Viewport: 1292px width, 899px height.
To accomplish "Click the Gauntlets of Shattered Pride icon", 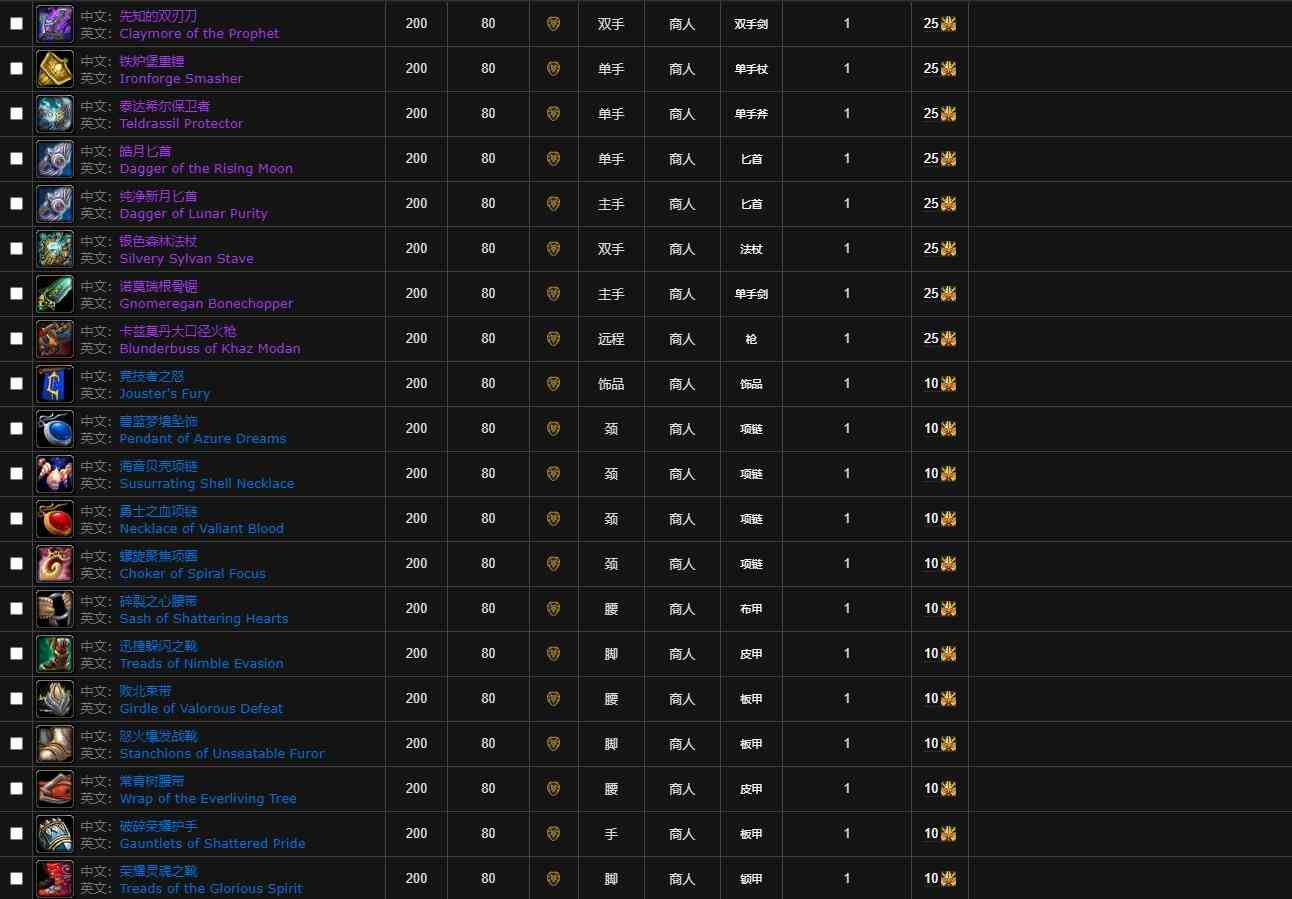I will pos(55,834).
